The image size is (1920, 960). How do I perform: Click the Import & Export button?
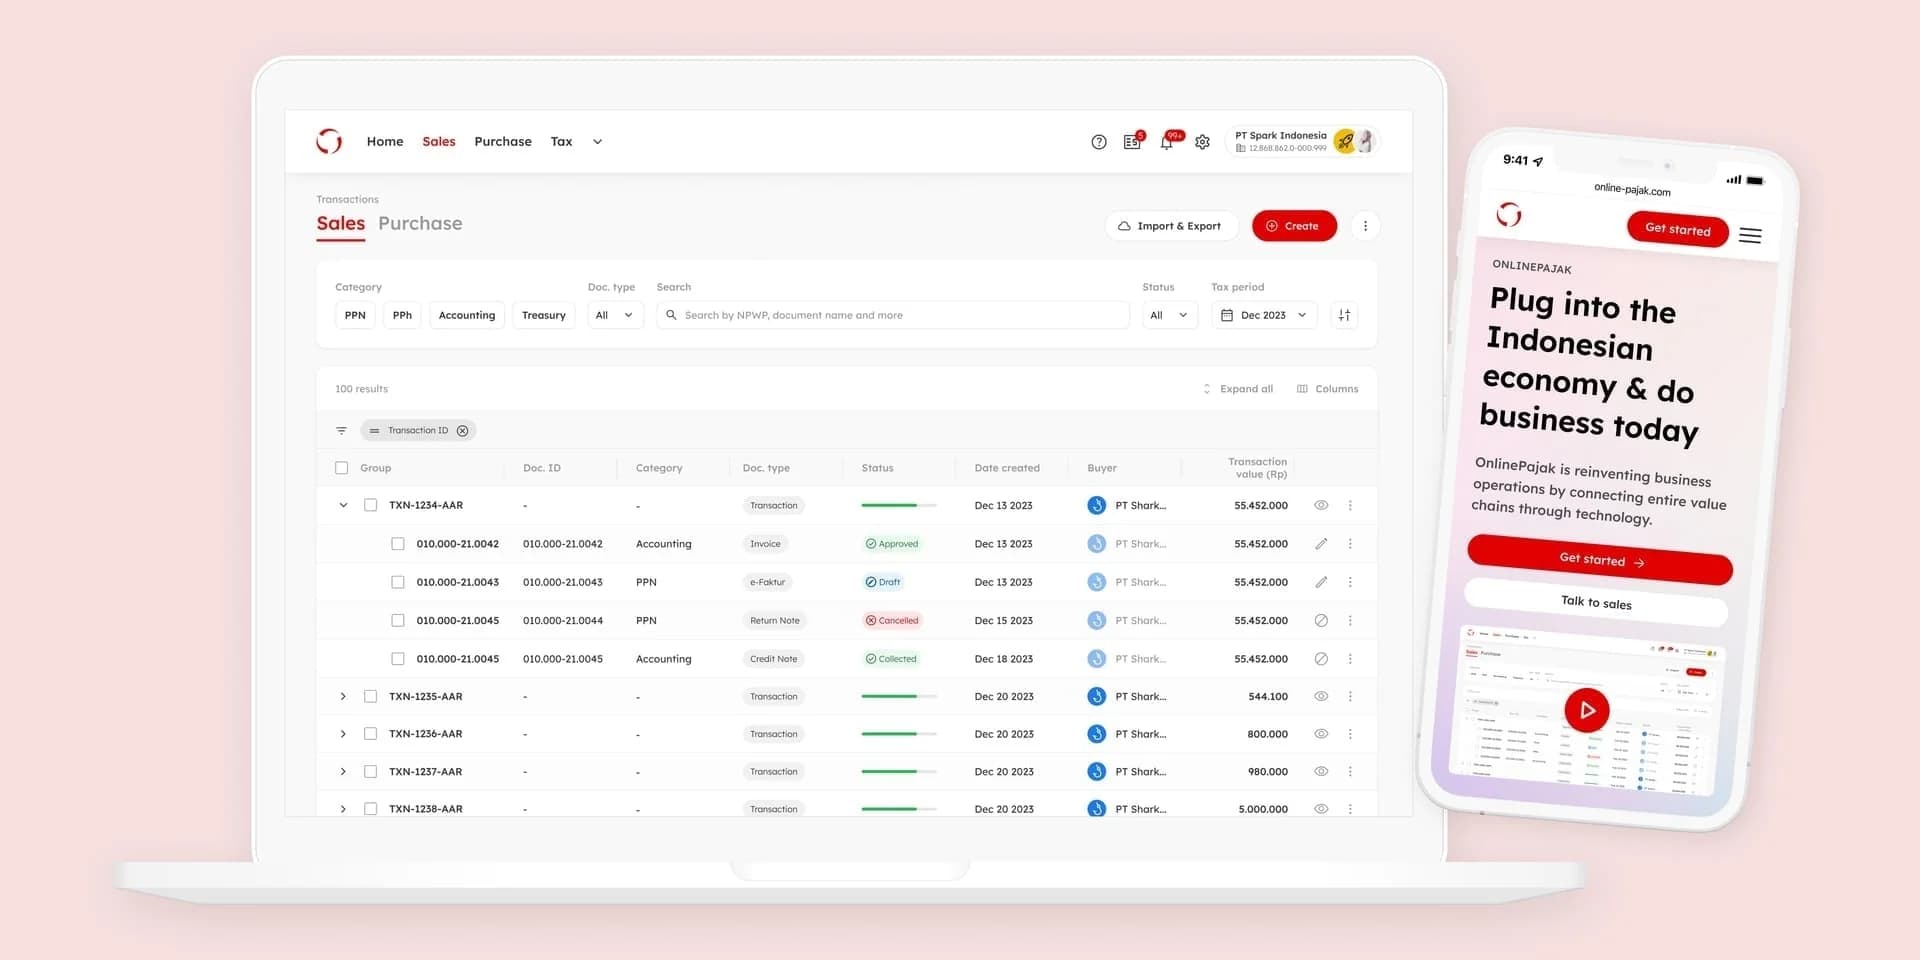[1171, 226]
